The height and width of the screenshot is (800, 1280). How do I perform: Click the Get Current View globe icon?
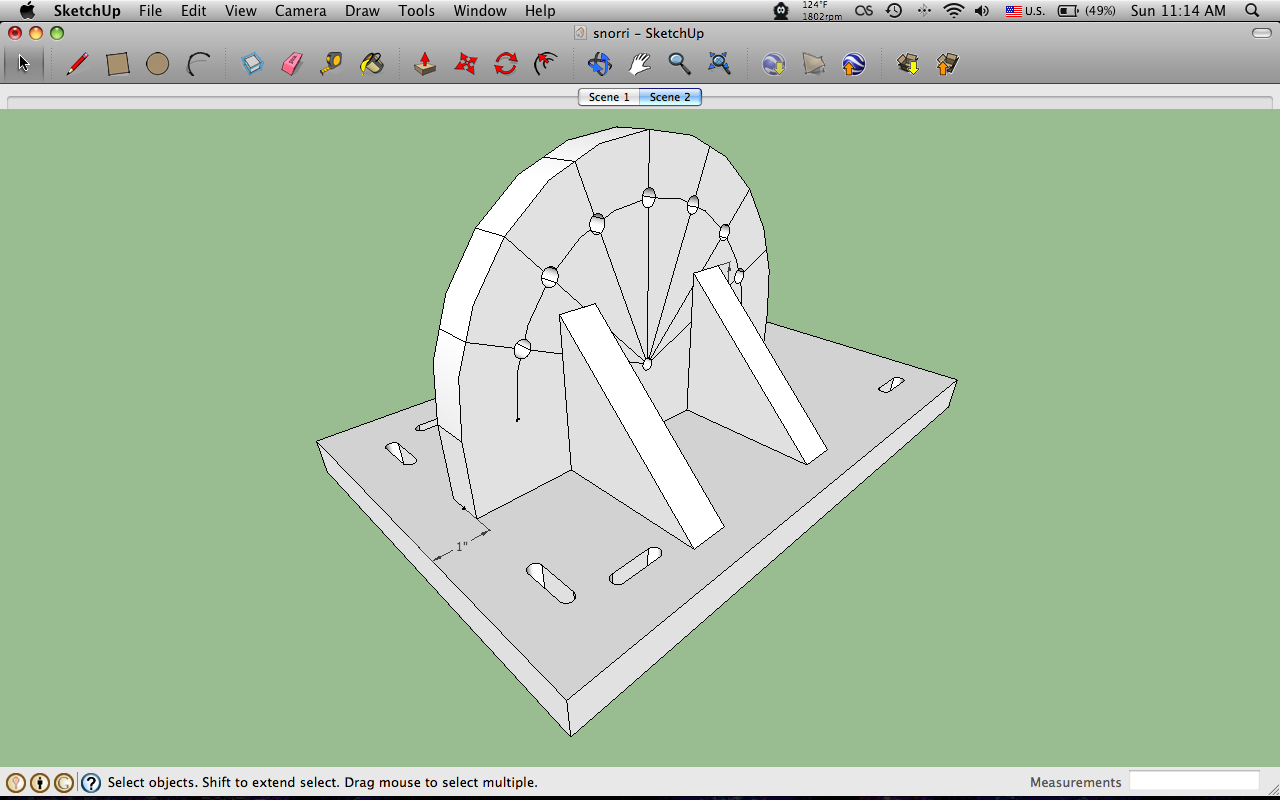click(x=773, y=64)
